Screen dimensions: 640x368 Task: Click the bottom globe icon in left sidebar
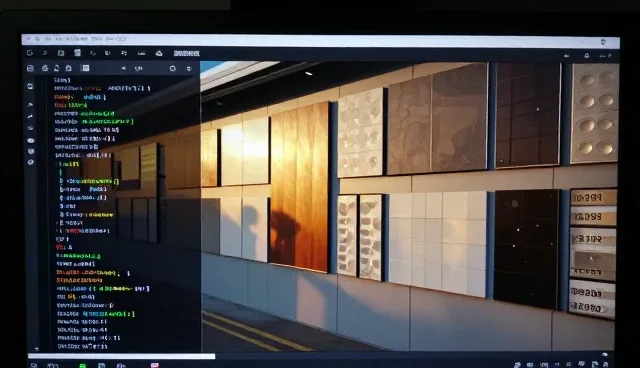pyautogui.click(x=31, y=162)
